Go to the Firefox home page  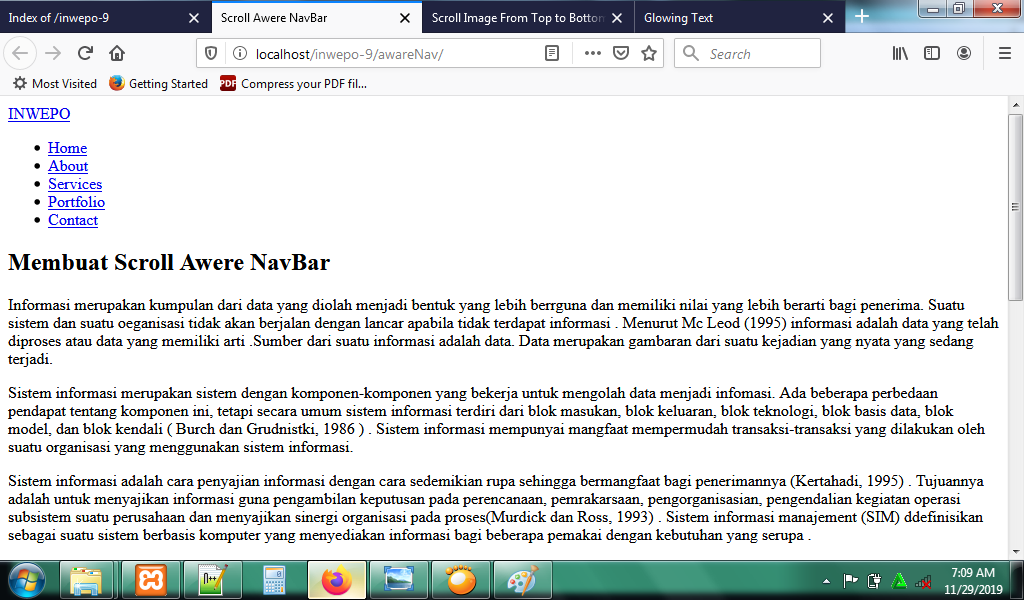click(117, 54)
